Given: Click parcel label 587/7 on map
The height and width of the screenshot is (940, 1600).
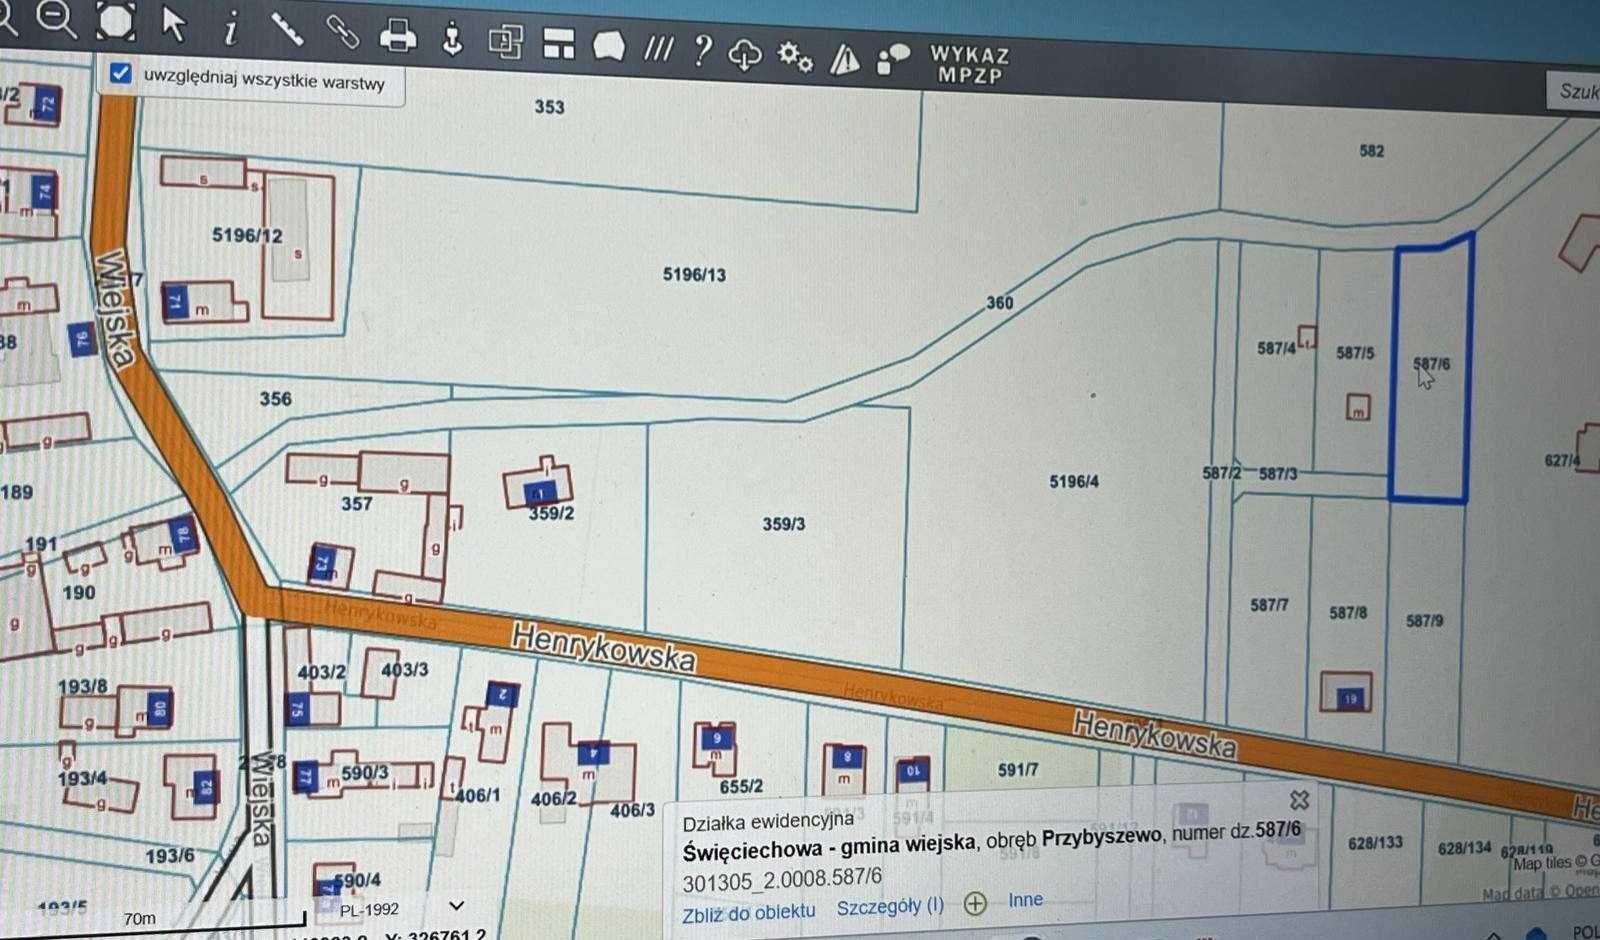Looking at the screenshot, I should click(1269, 605).
